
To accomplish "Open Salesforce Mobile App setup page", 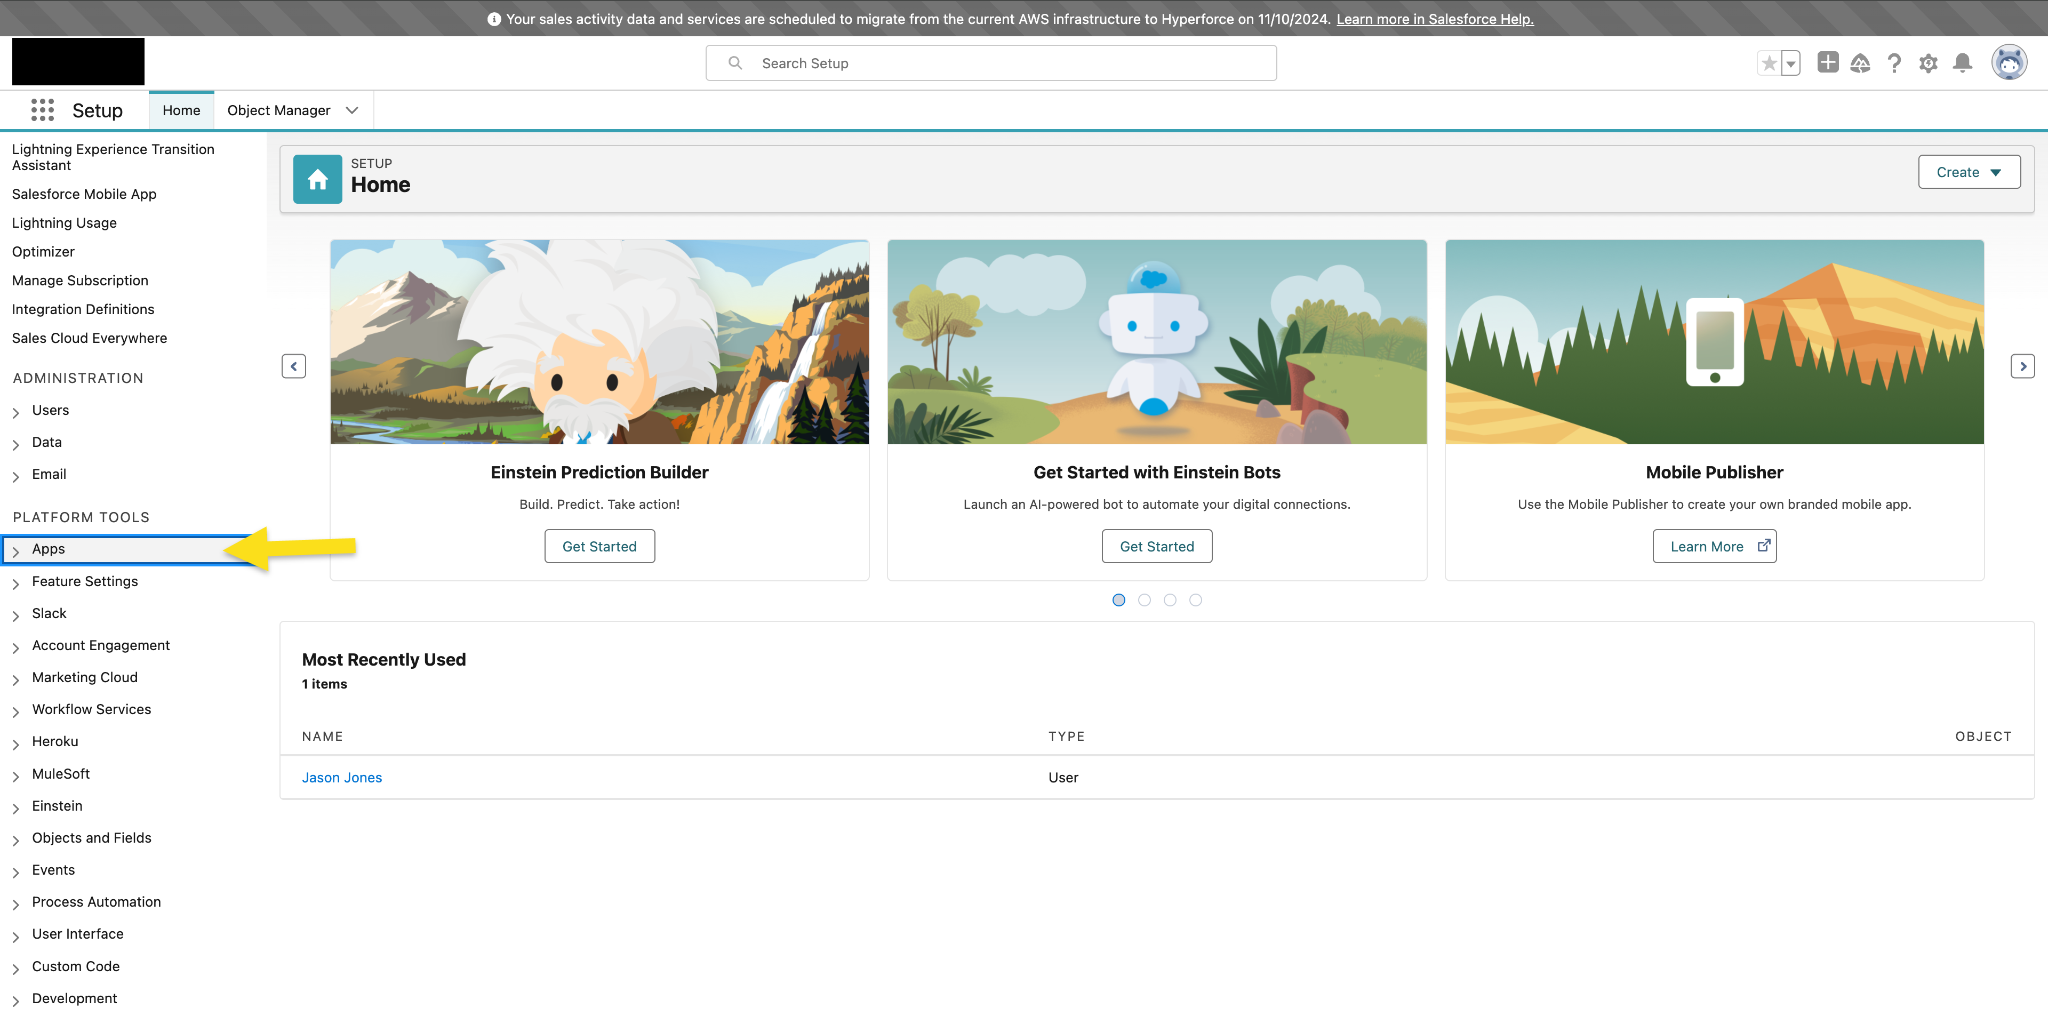I will pos(84,194).
